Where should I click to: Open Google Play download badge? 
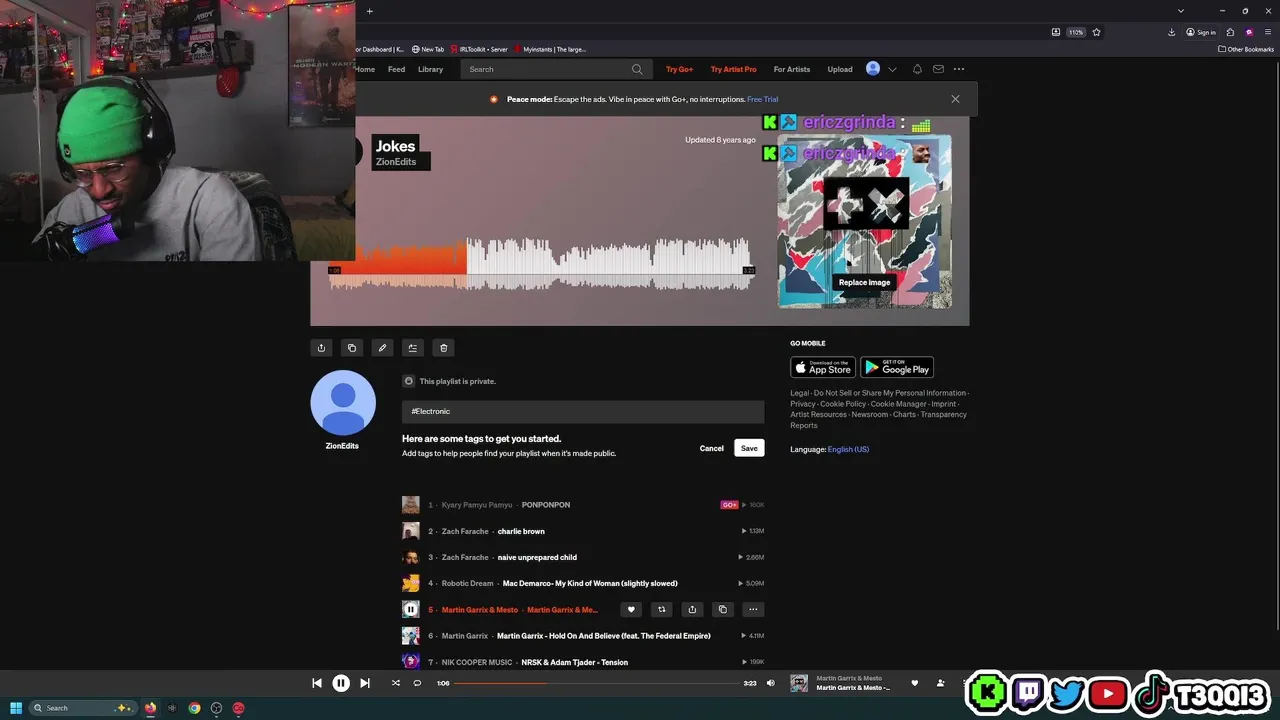tap(897, 367)
